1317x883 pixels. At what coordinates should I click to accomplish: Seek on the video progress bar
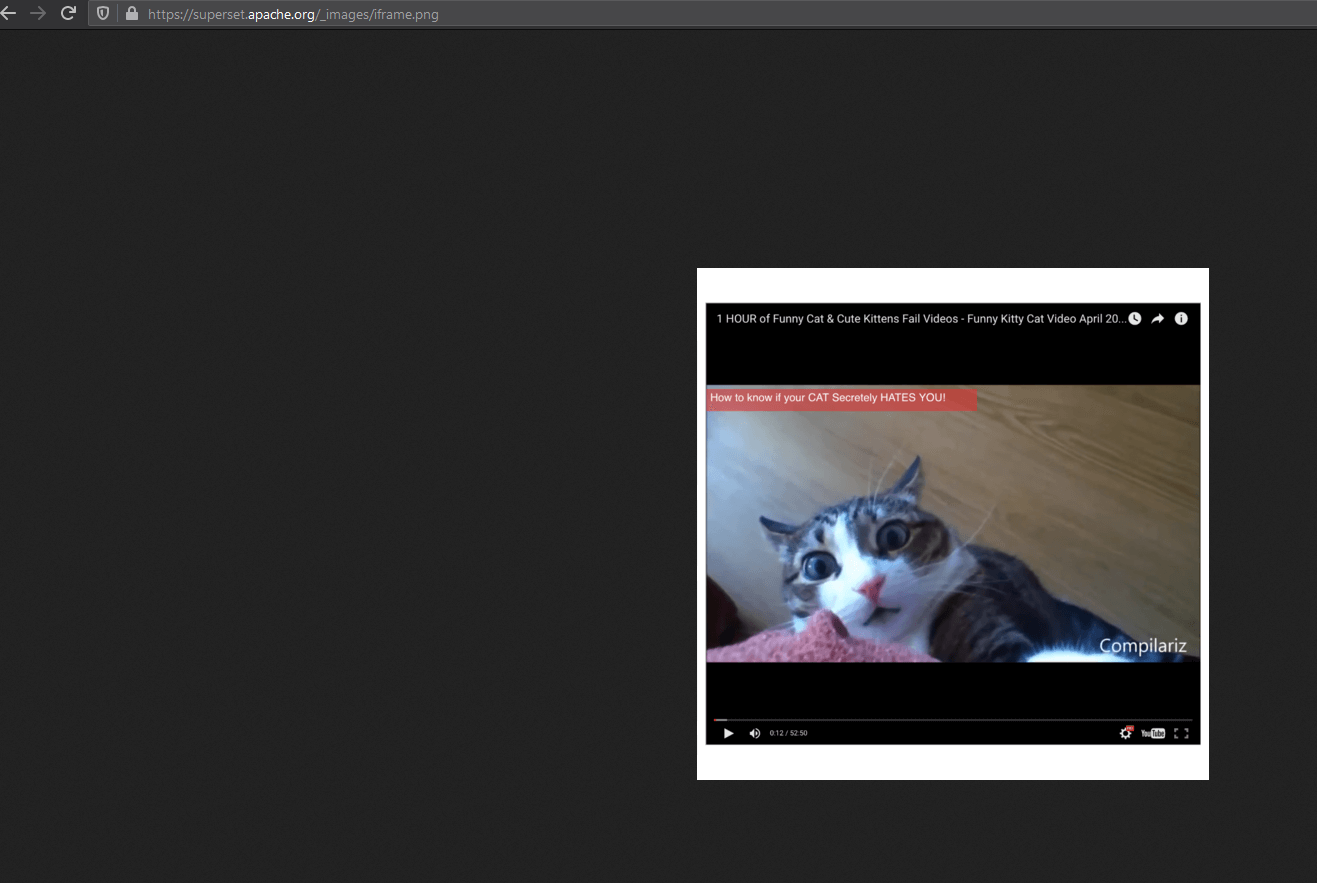click(953, 719)
